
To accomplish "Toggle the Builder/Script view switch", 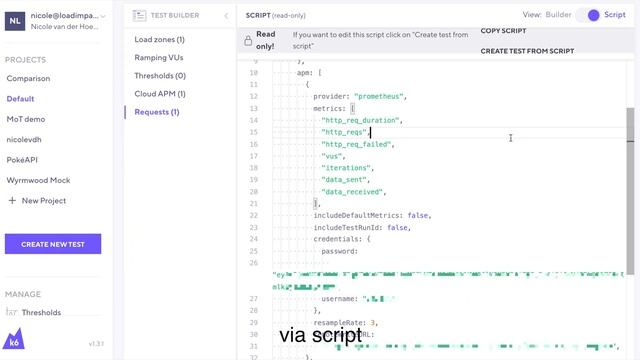I will [588, 15].
